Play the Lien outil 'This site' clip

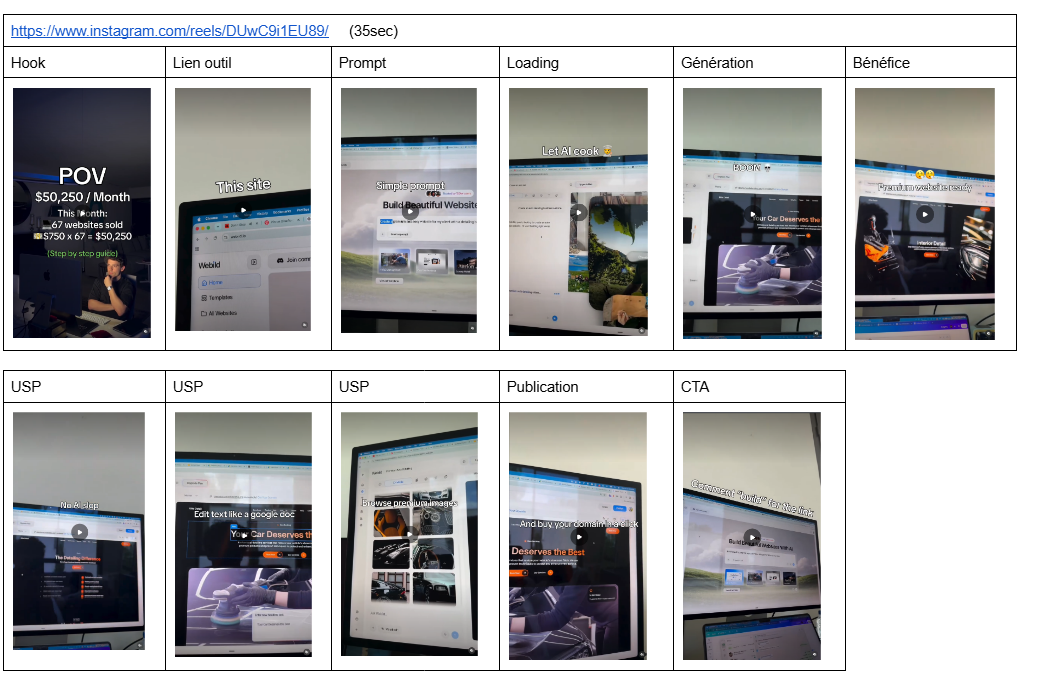(243, 210)
